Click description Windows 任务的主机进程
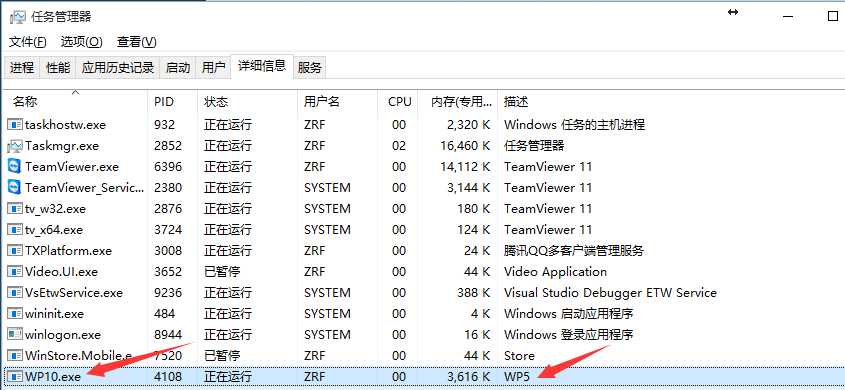 tap(574, 125)
